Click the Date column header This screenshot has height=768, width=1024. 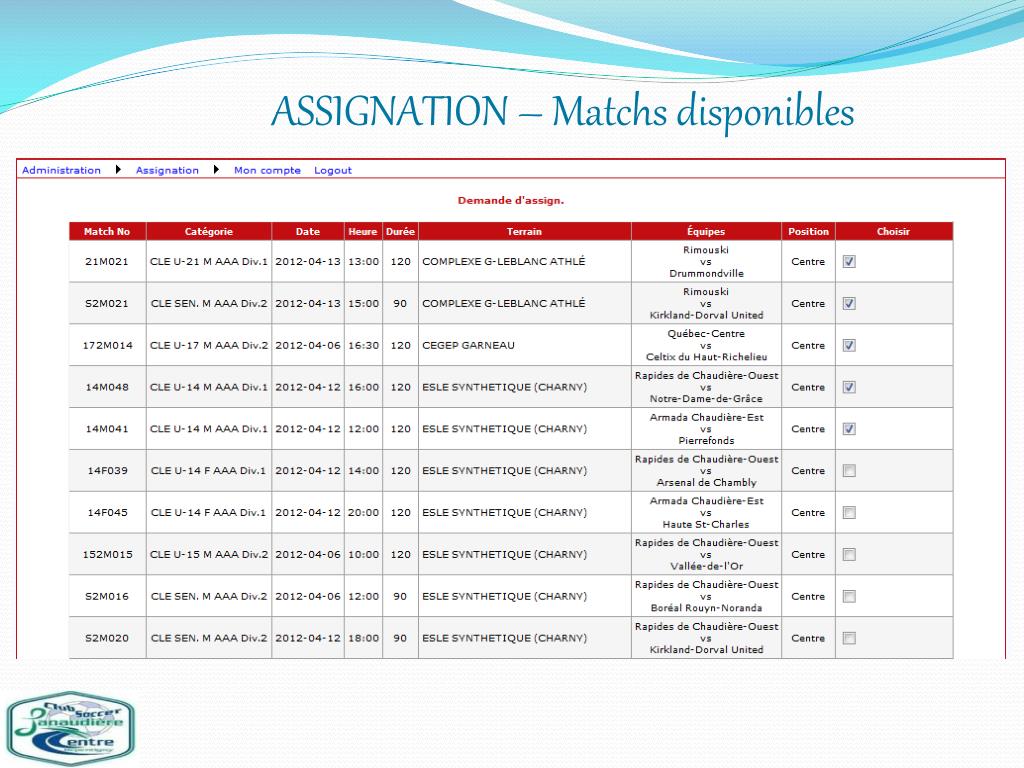pos(308,231)
